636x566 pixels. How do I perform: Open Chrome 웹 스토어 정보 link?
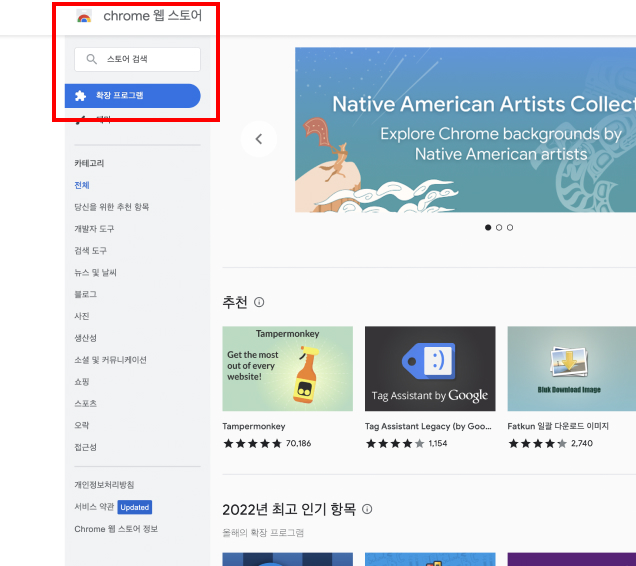[116, 529]
